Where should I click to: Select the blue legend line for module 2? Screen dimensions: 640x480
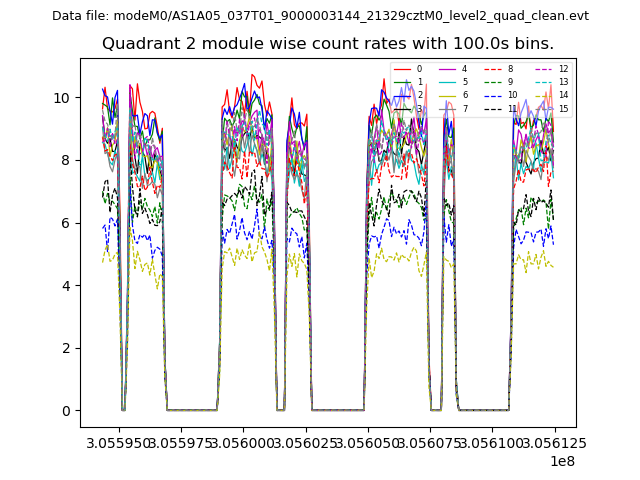point(401,95)
